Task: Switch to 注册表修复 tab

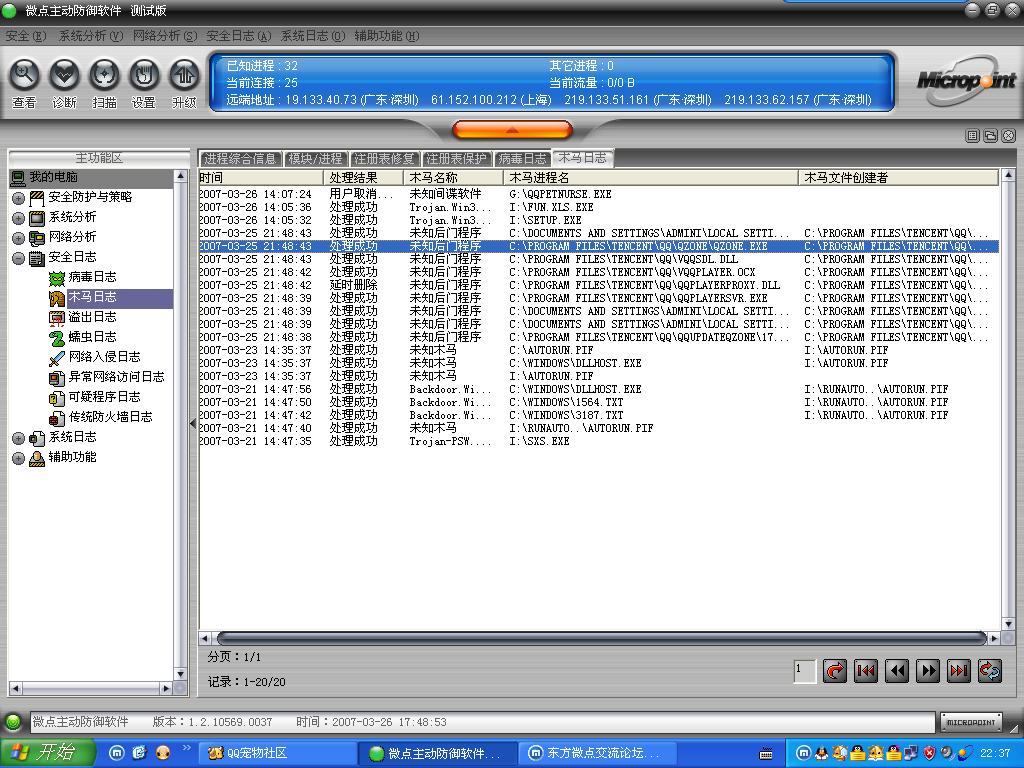Action: [x=385, y=159]
